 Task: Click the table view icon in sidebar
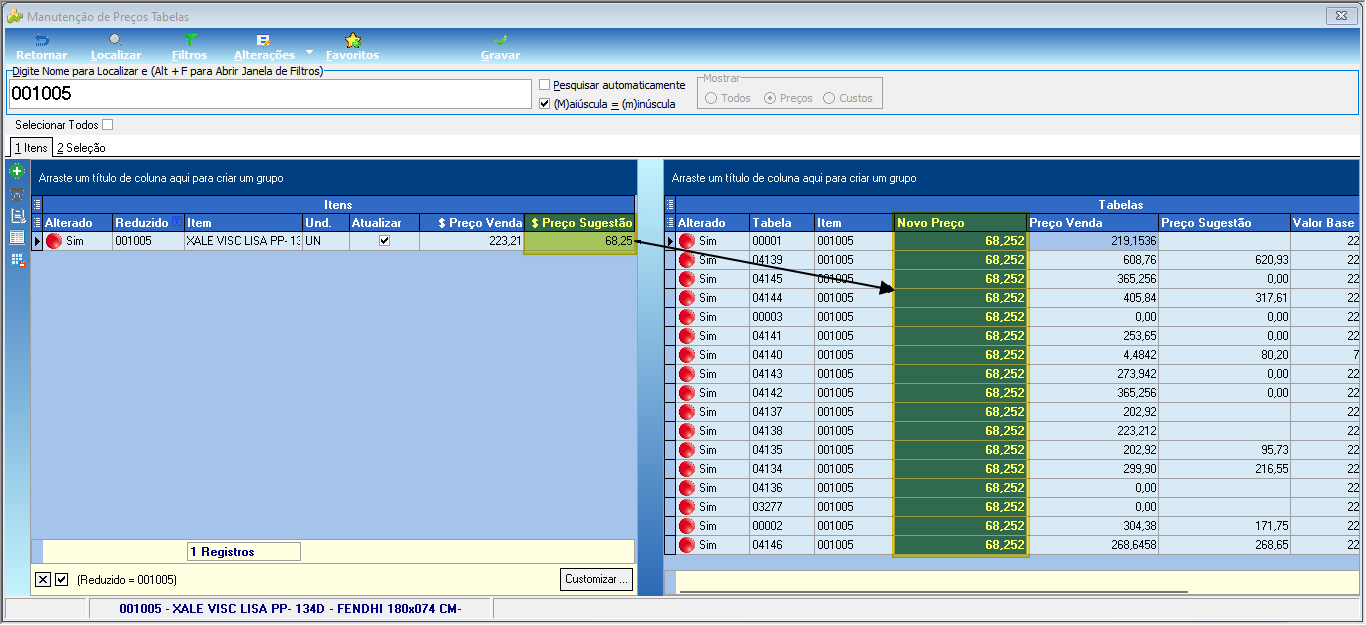tap(17, 237)
